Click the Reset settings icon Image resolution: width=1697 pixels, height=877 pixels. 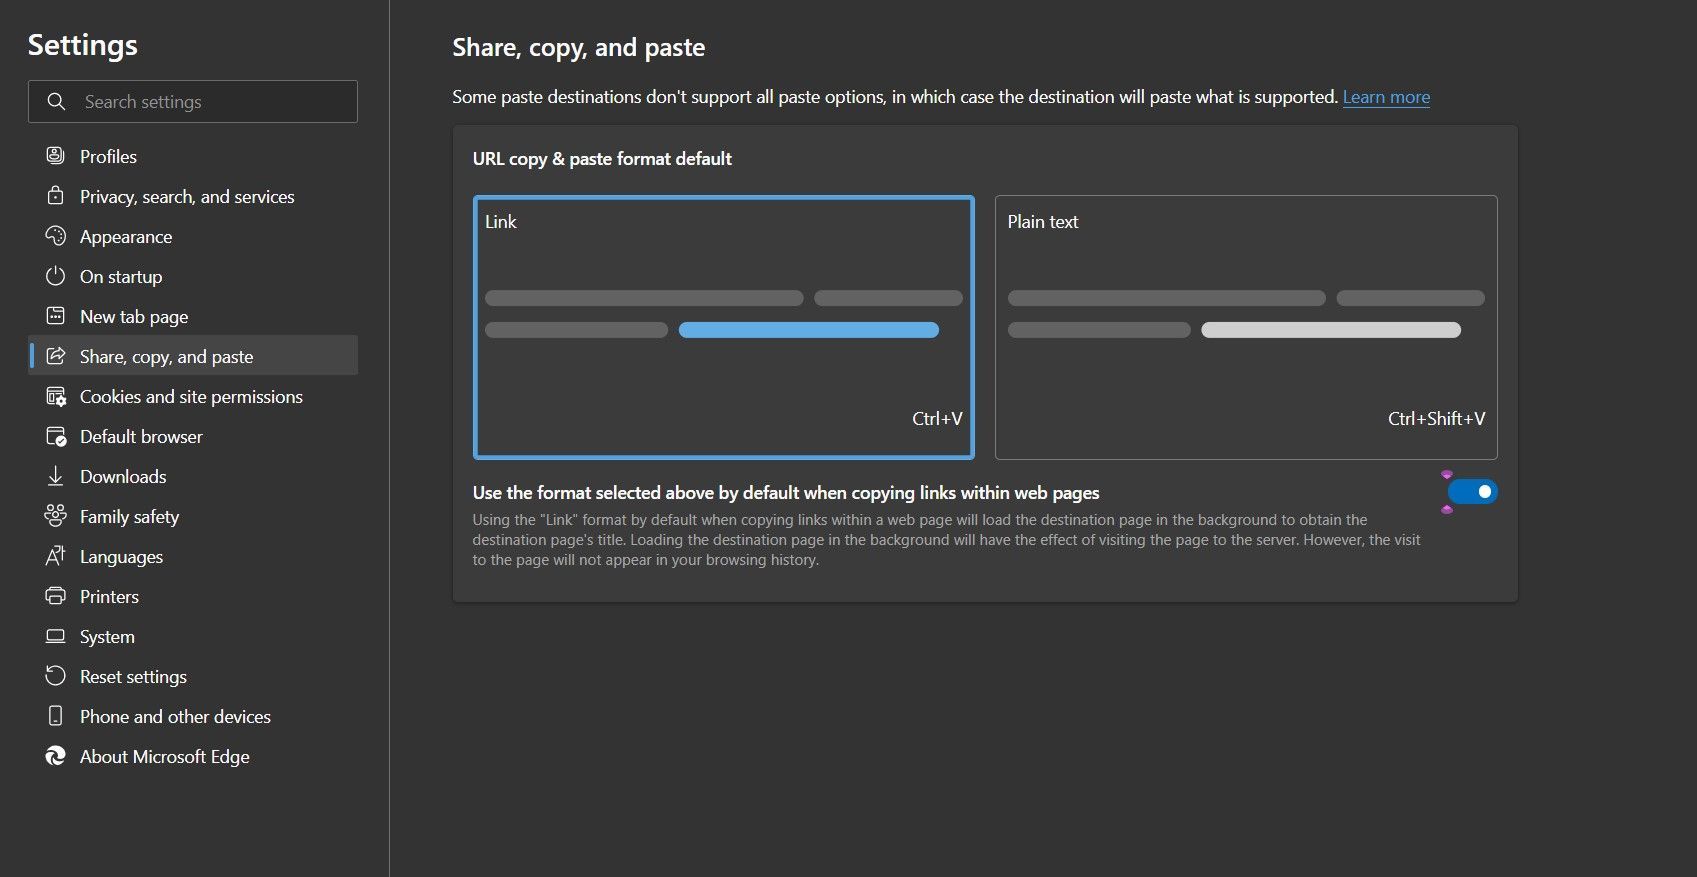tap(55, 676)
